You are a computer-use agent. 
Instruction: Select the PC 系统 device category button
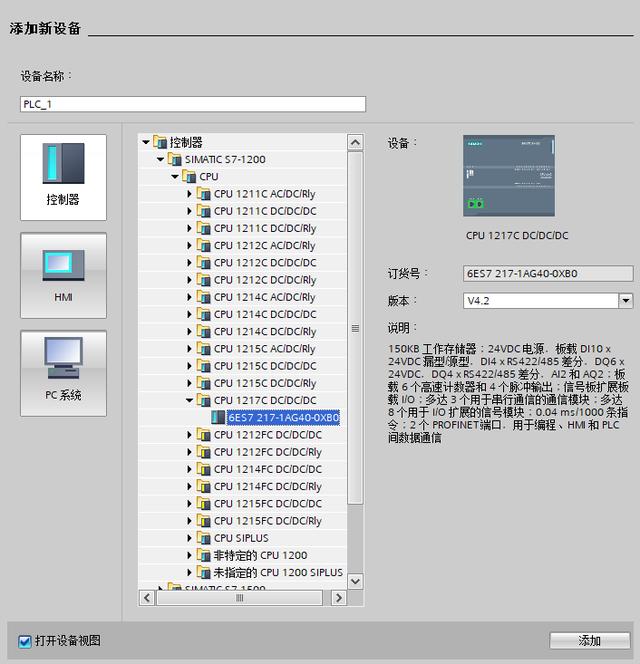tap(63, 374)
